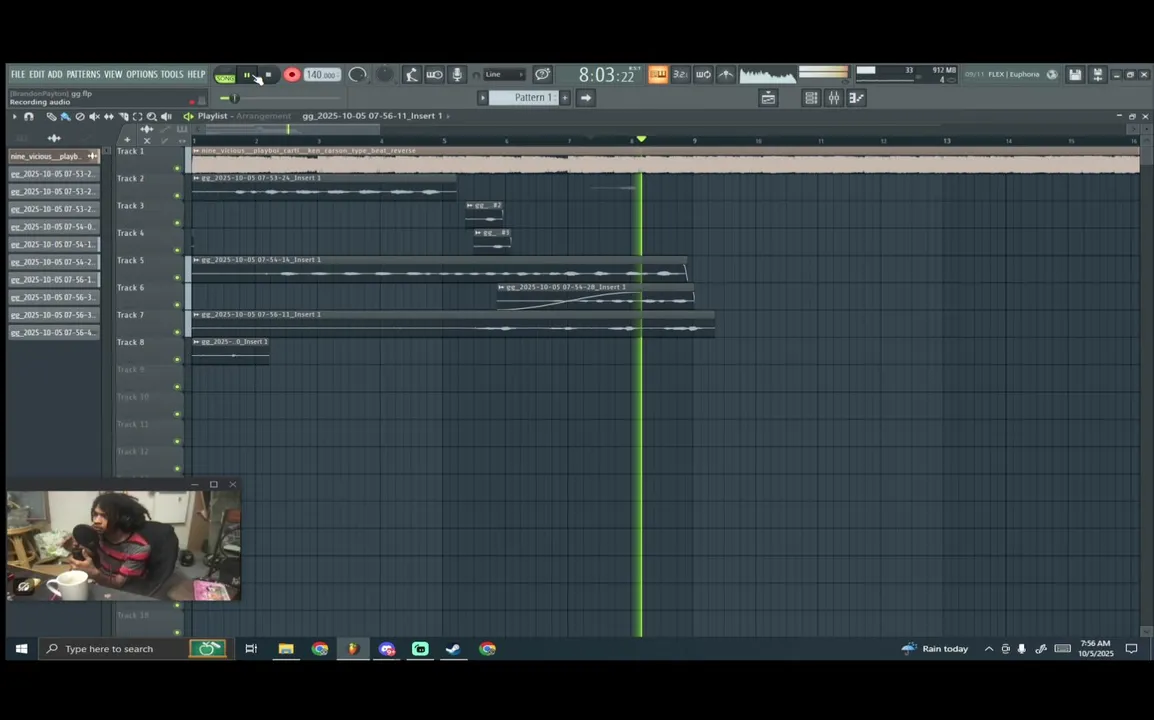Click the green playhead marker on the ruler

(642, 139)
